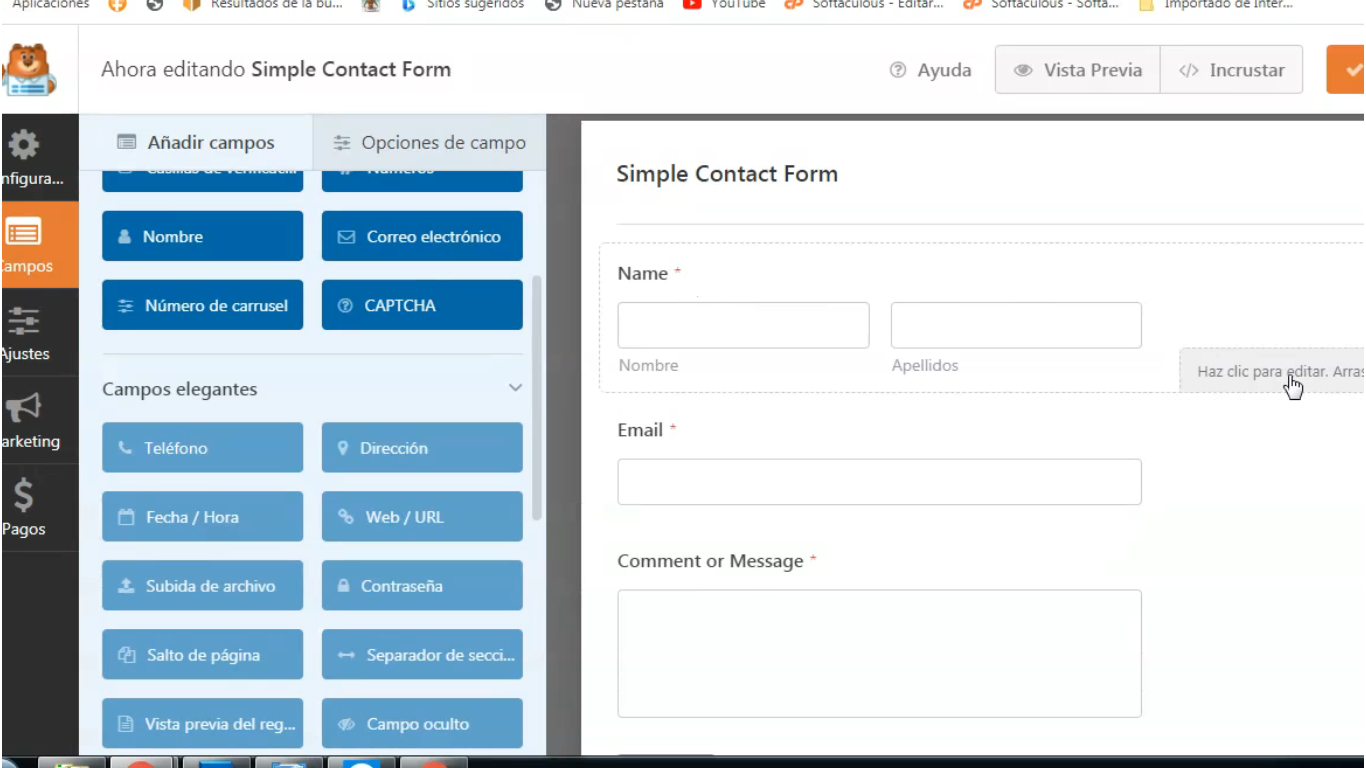
Task: Insert a Campo oculto field
Action: point(421,723)
